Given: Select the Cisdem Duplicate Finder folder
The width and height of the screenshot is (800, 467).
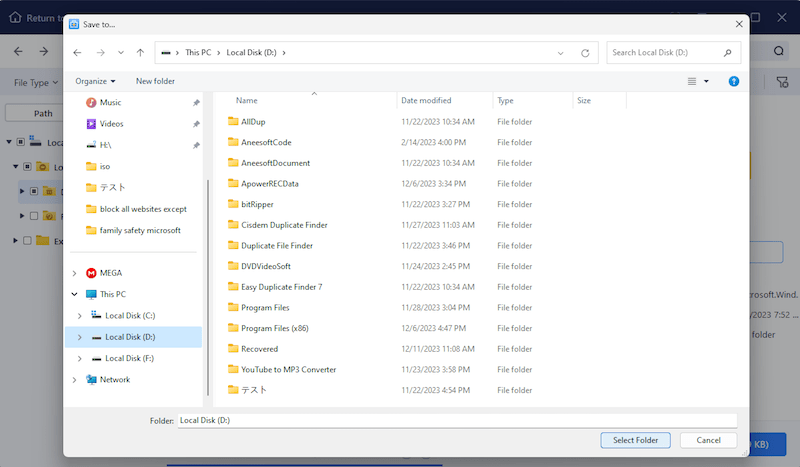Looking at the screenshot, I should pyautogui.click(x=278, y=225).
